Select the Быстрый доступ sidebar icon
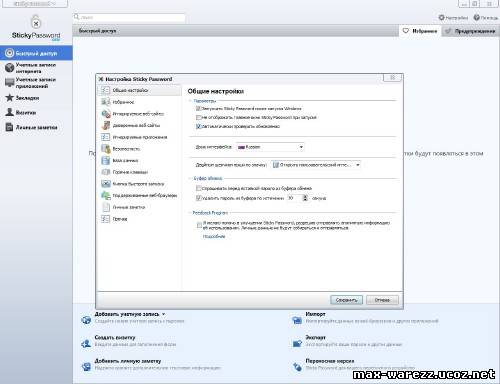 coord(9,53)
